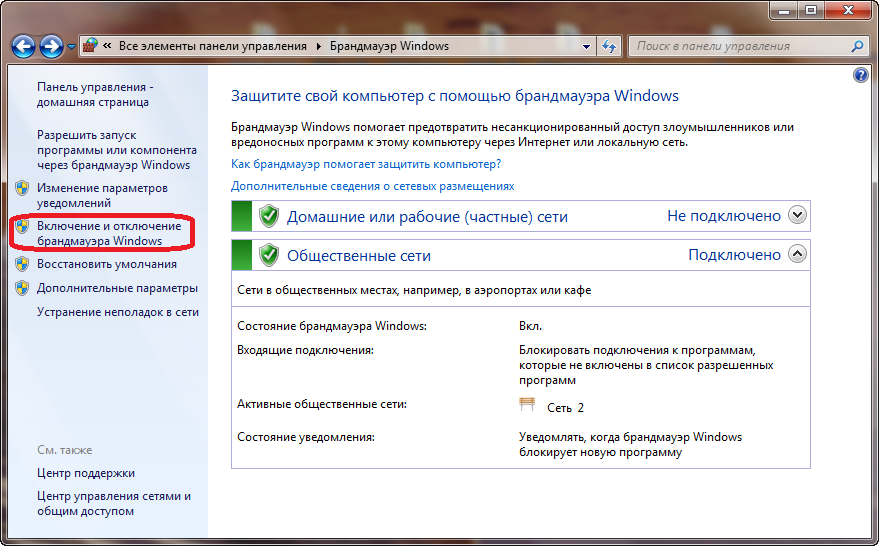Click 'Активные общественные сети:' label

click(322, 404)
